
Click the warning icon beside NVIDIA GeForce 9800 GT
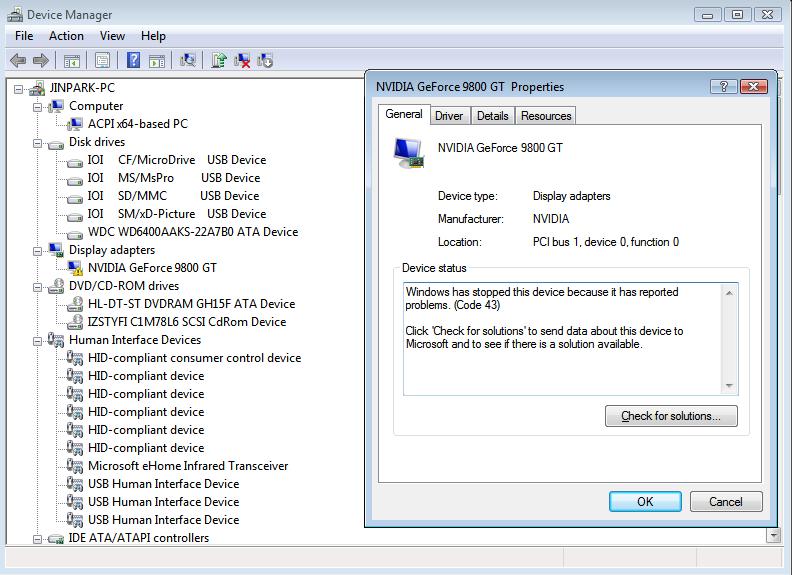(75, 268)
